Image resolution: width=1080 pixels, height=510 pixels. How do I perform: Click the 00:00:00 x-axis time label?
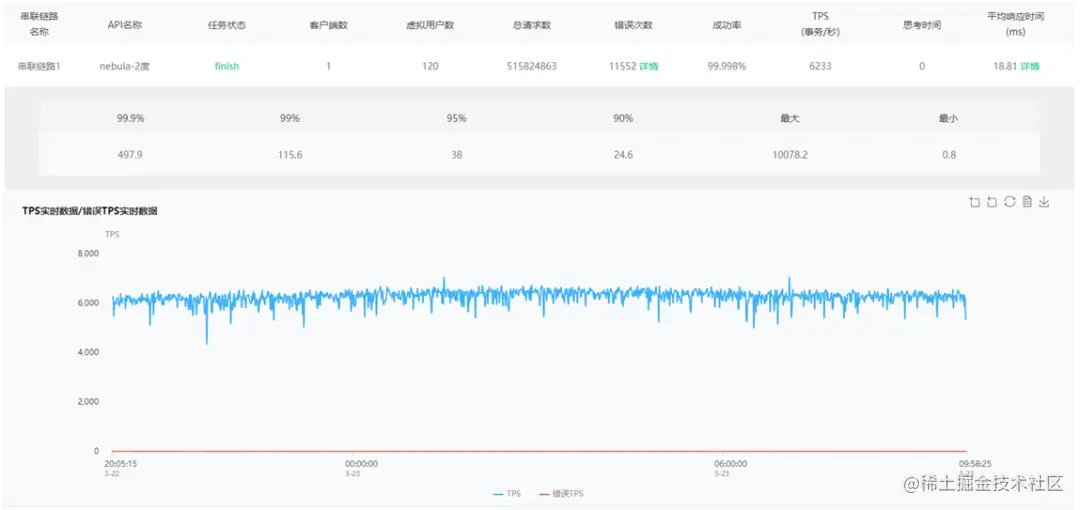click(x=362, y=464)
